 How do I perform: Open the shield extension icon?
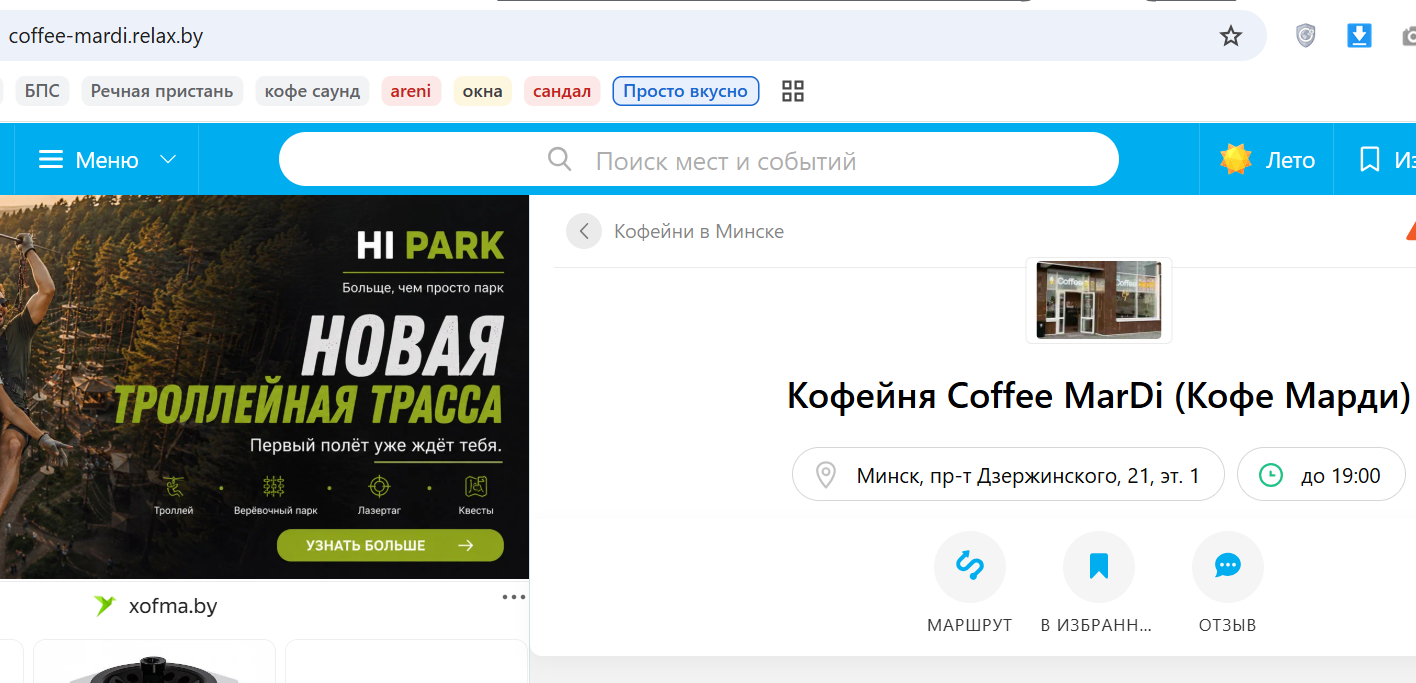pos(1305,36)
